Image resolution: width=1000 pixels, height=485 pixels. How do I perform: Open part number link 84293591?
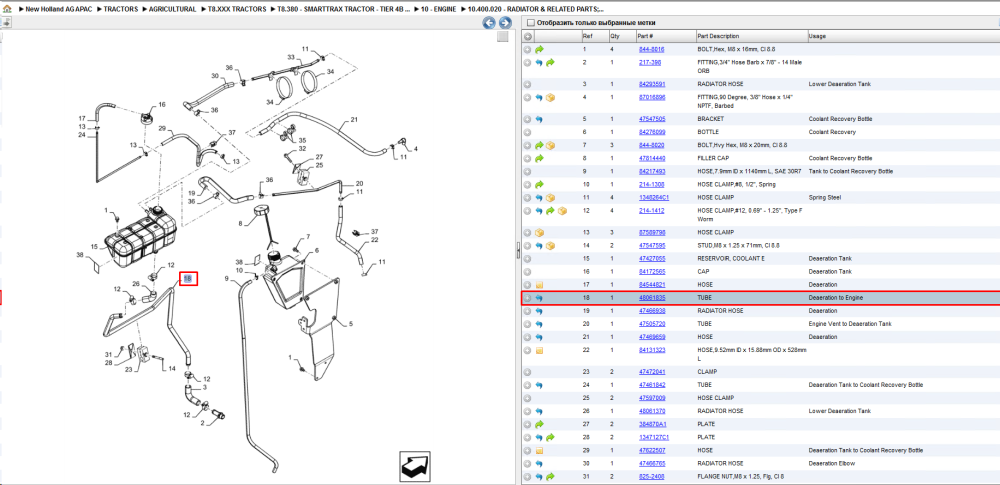point(652,84)
